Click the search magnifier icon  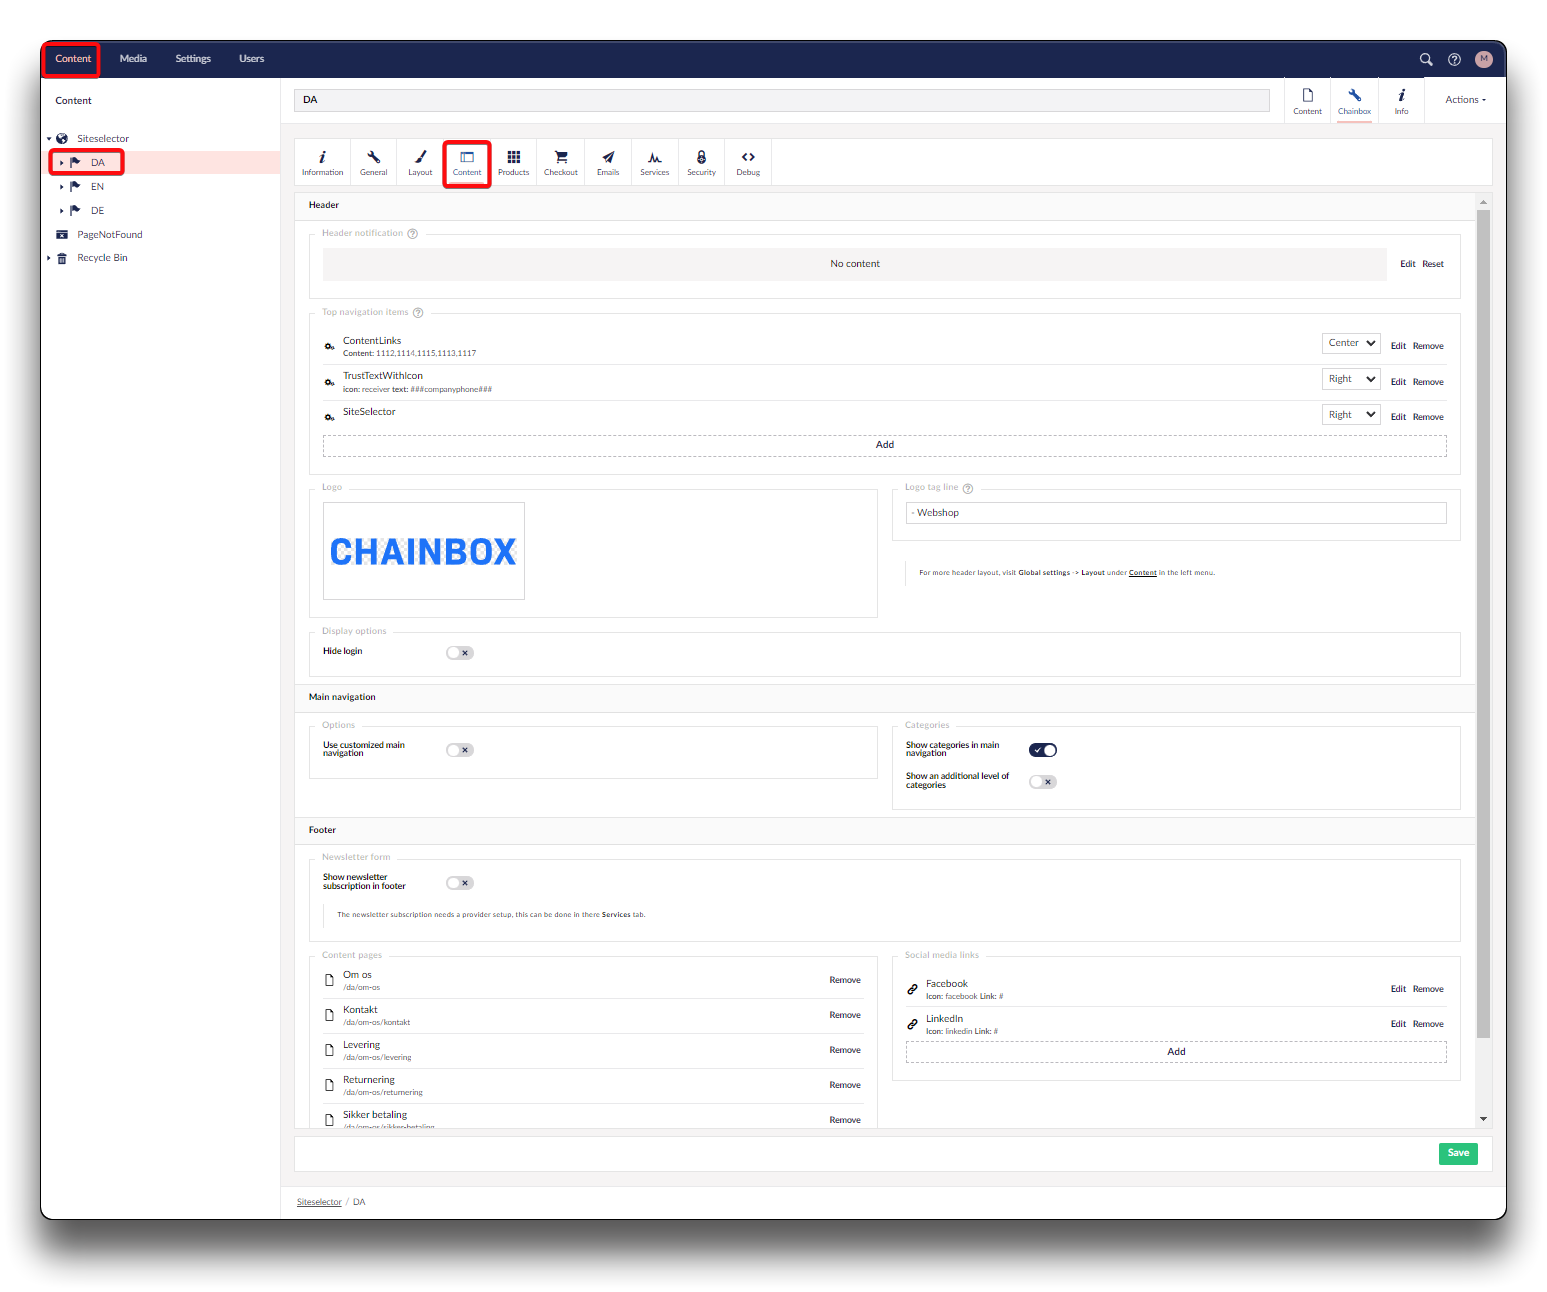coord(1426,59)
